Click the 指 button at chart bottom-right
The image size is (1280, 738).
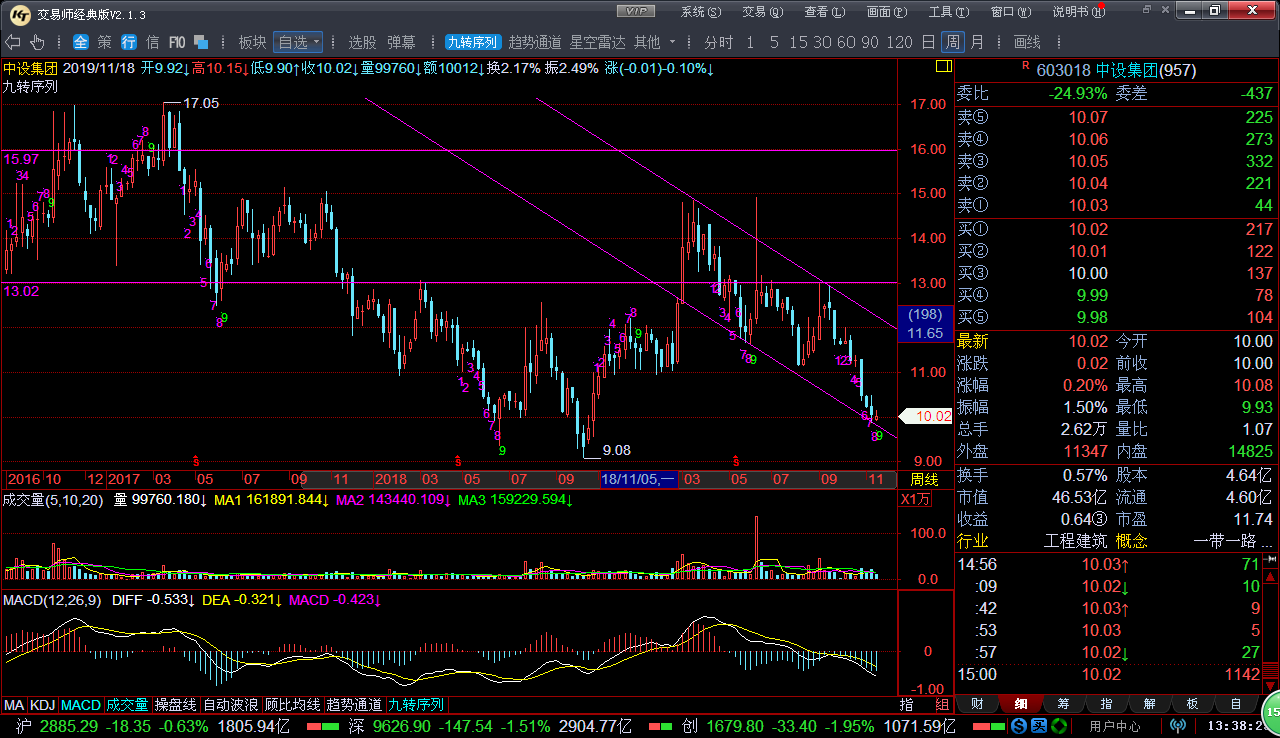pos(906,705)
